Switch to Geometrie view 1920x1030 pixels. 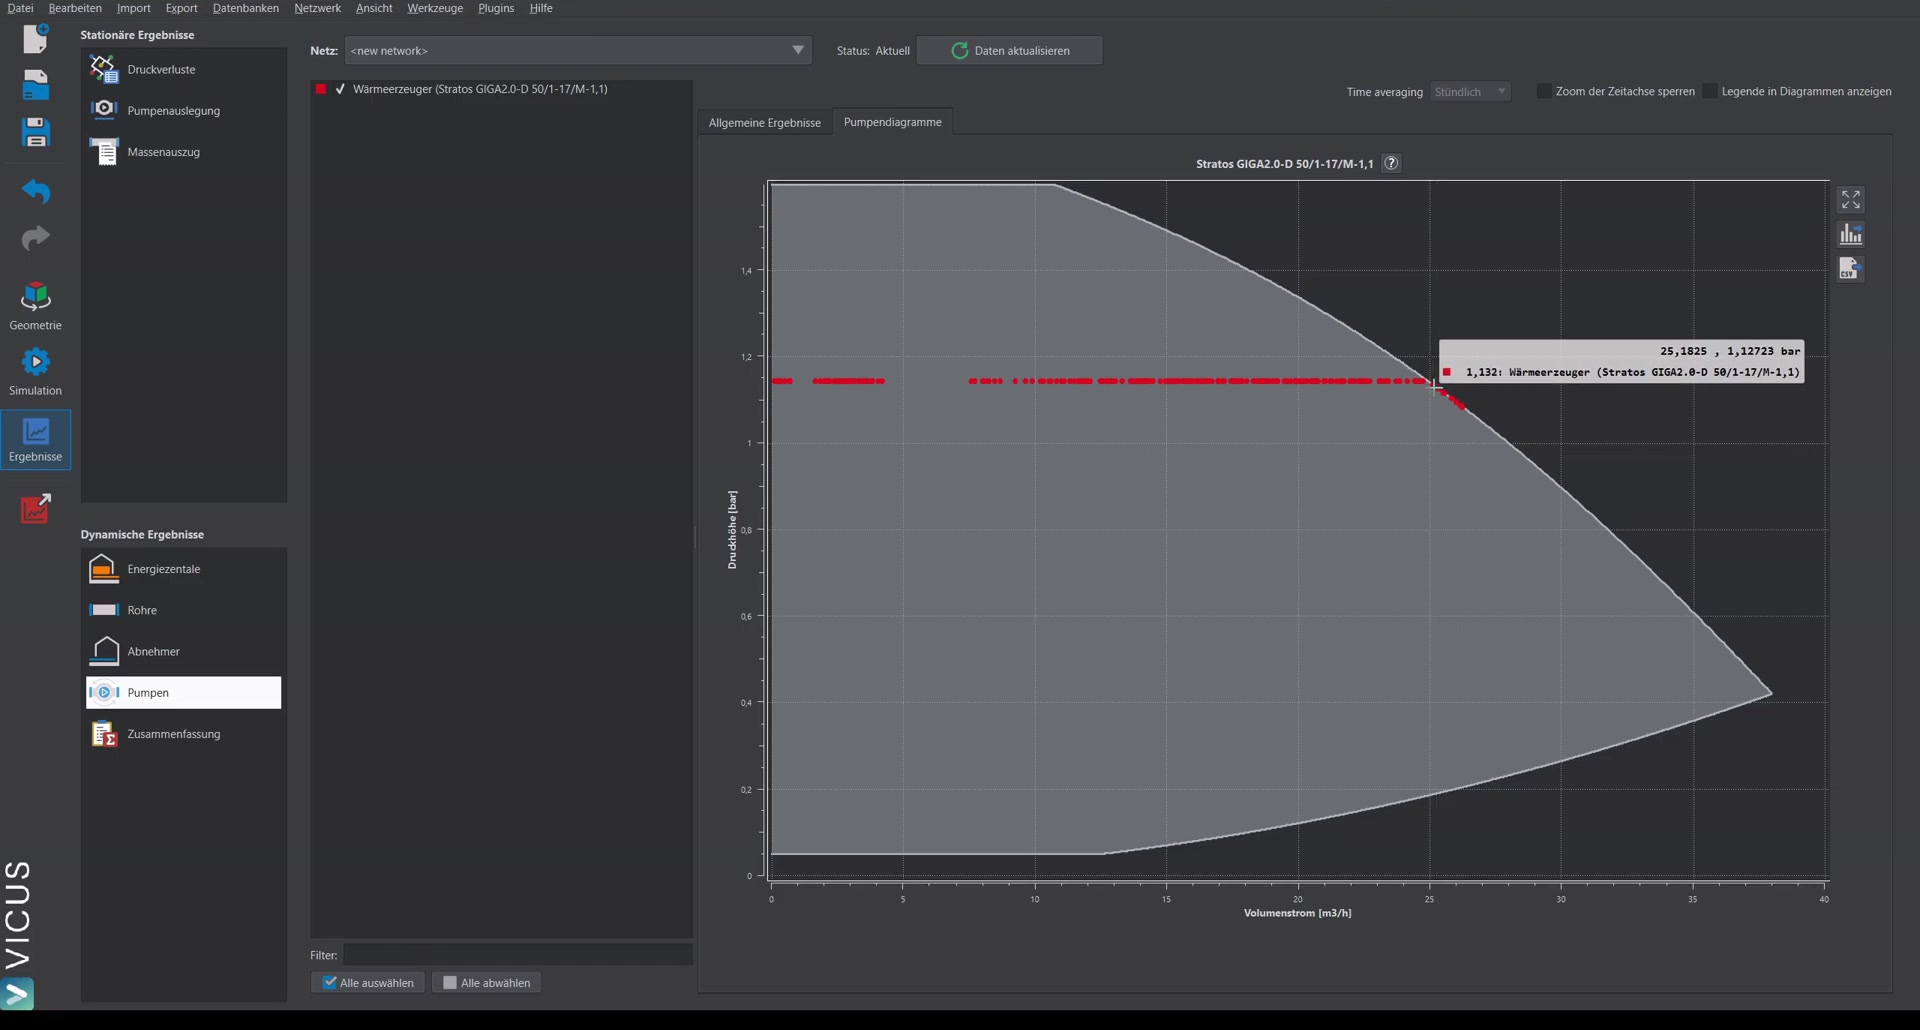[35, 306]
